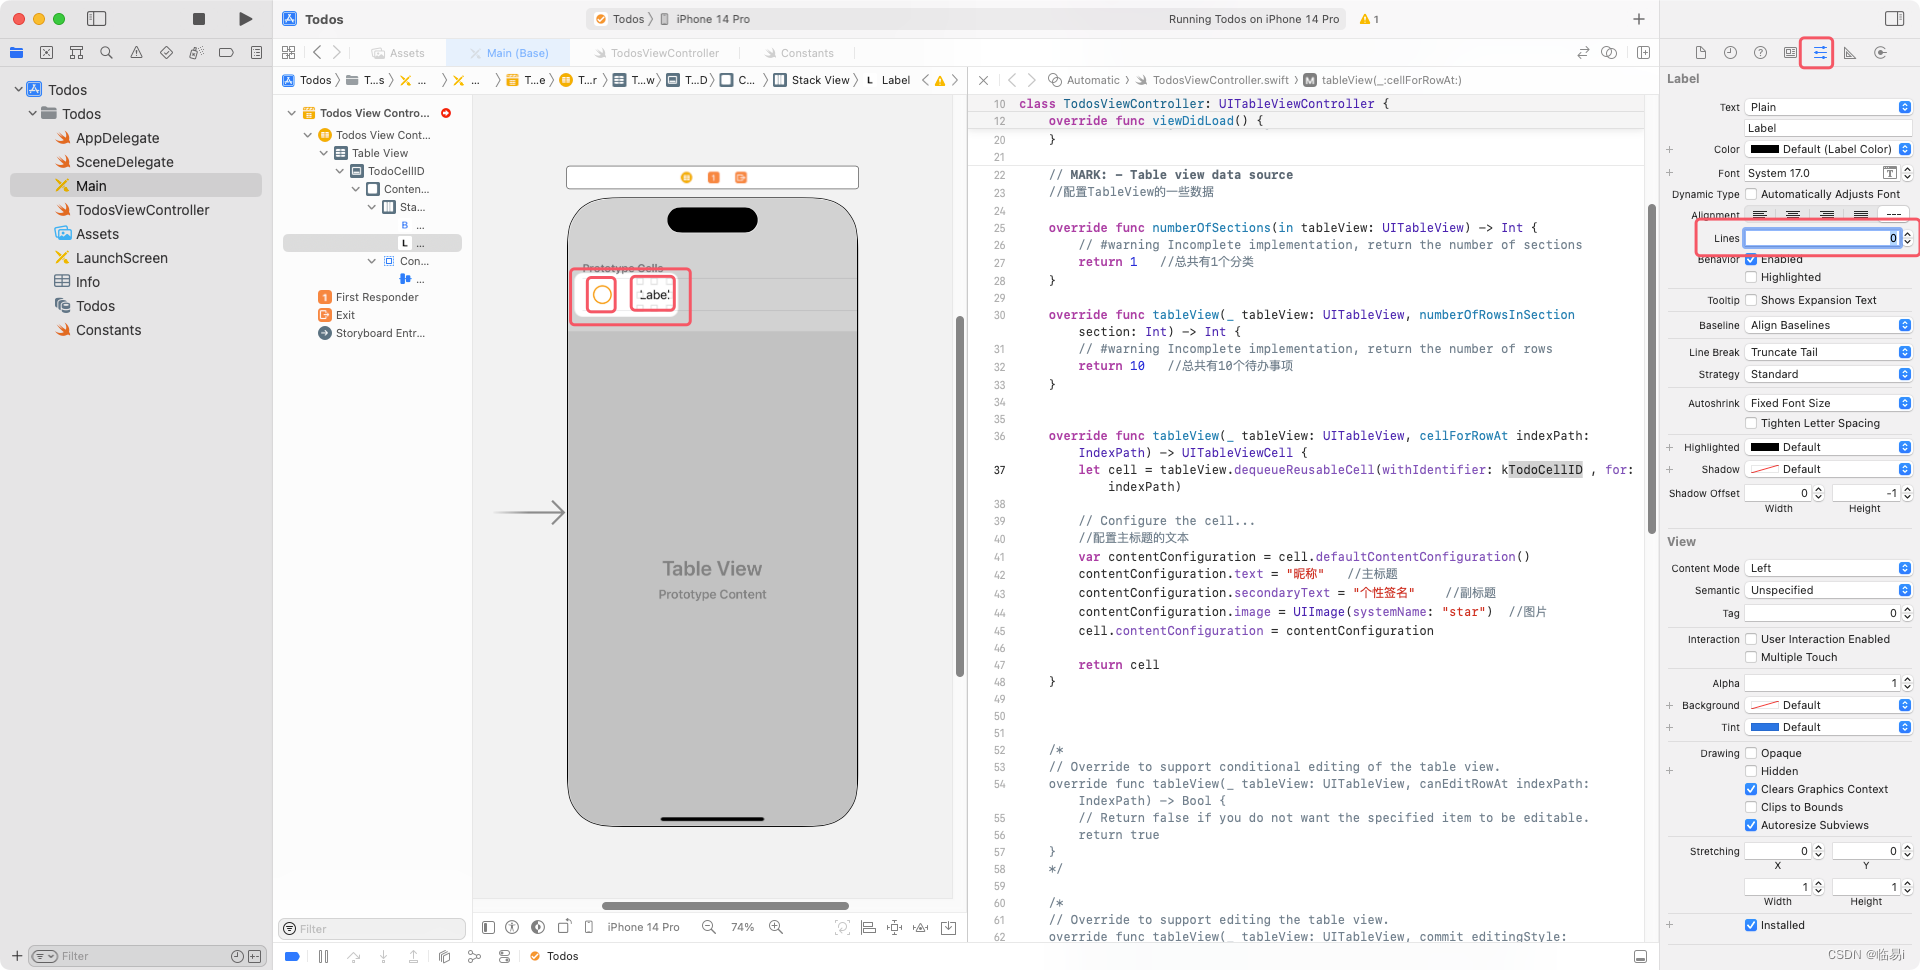Open the library with plus button

click(1639, 19)
